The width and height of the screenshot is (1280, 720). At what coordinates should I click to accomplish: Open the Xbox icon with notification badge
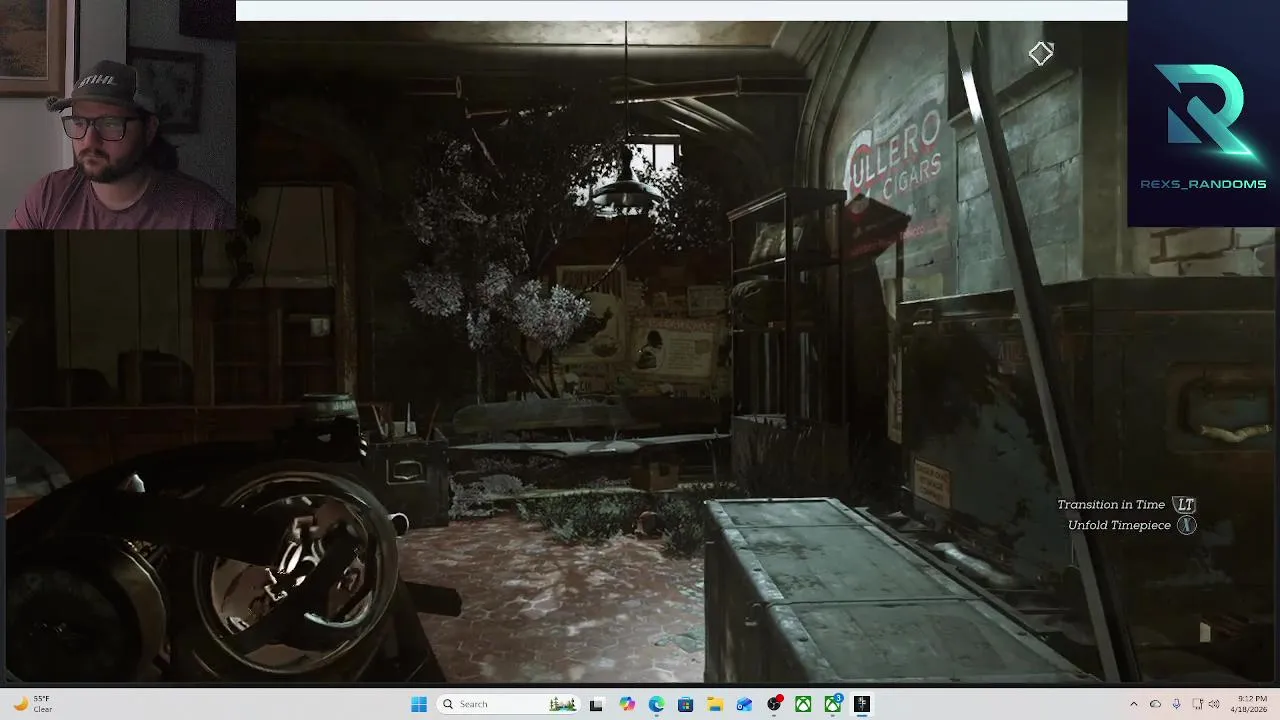click(833, 704)
